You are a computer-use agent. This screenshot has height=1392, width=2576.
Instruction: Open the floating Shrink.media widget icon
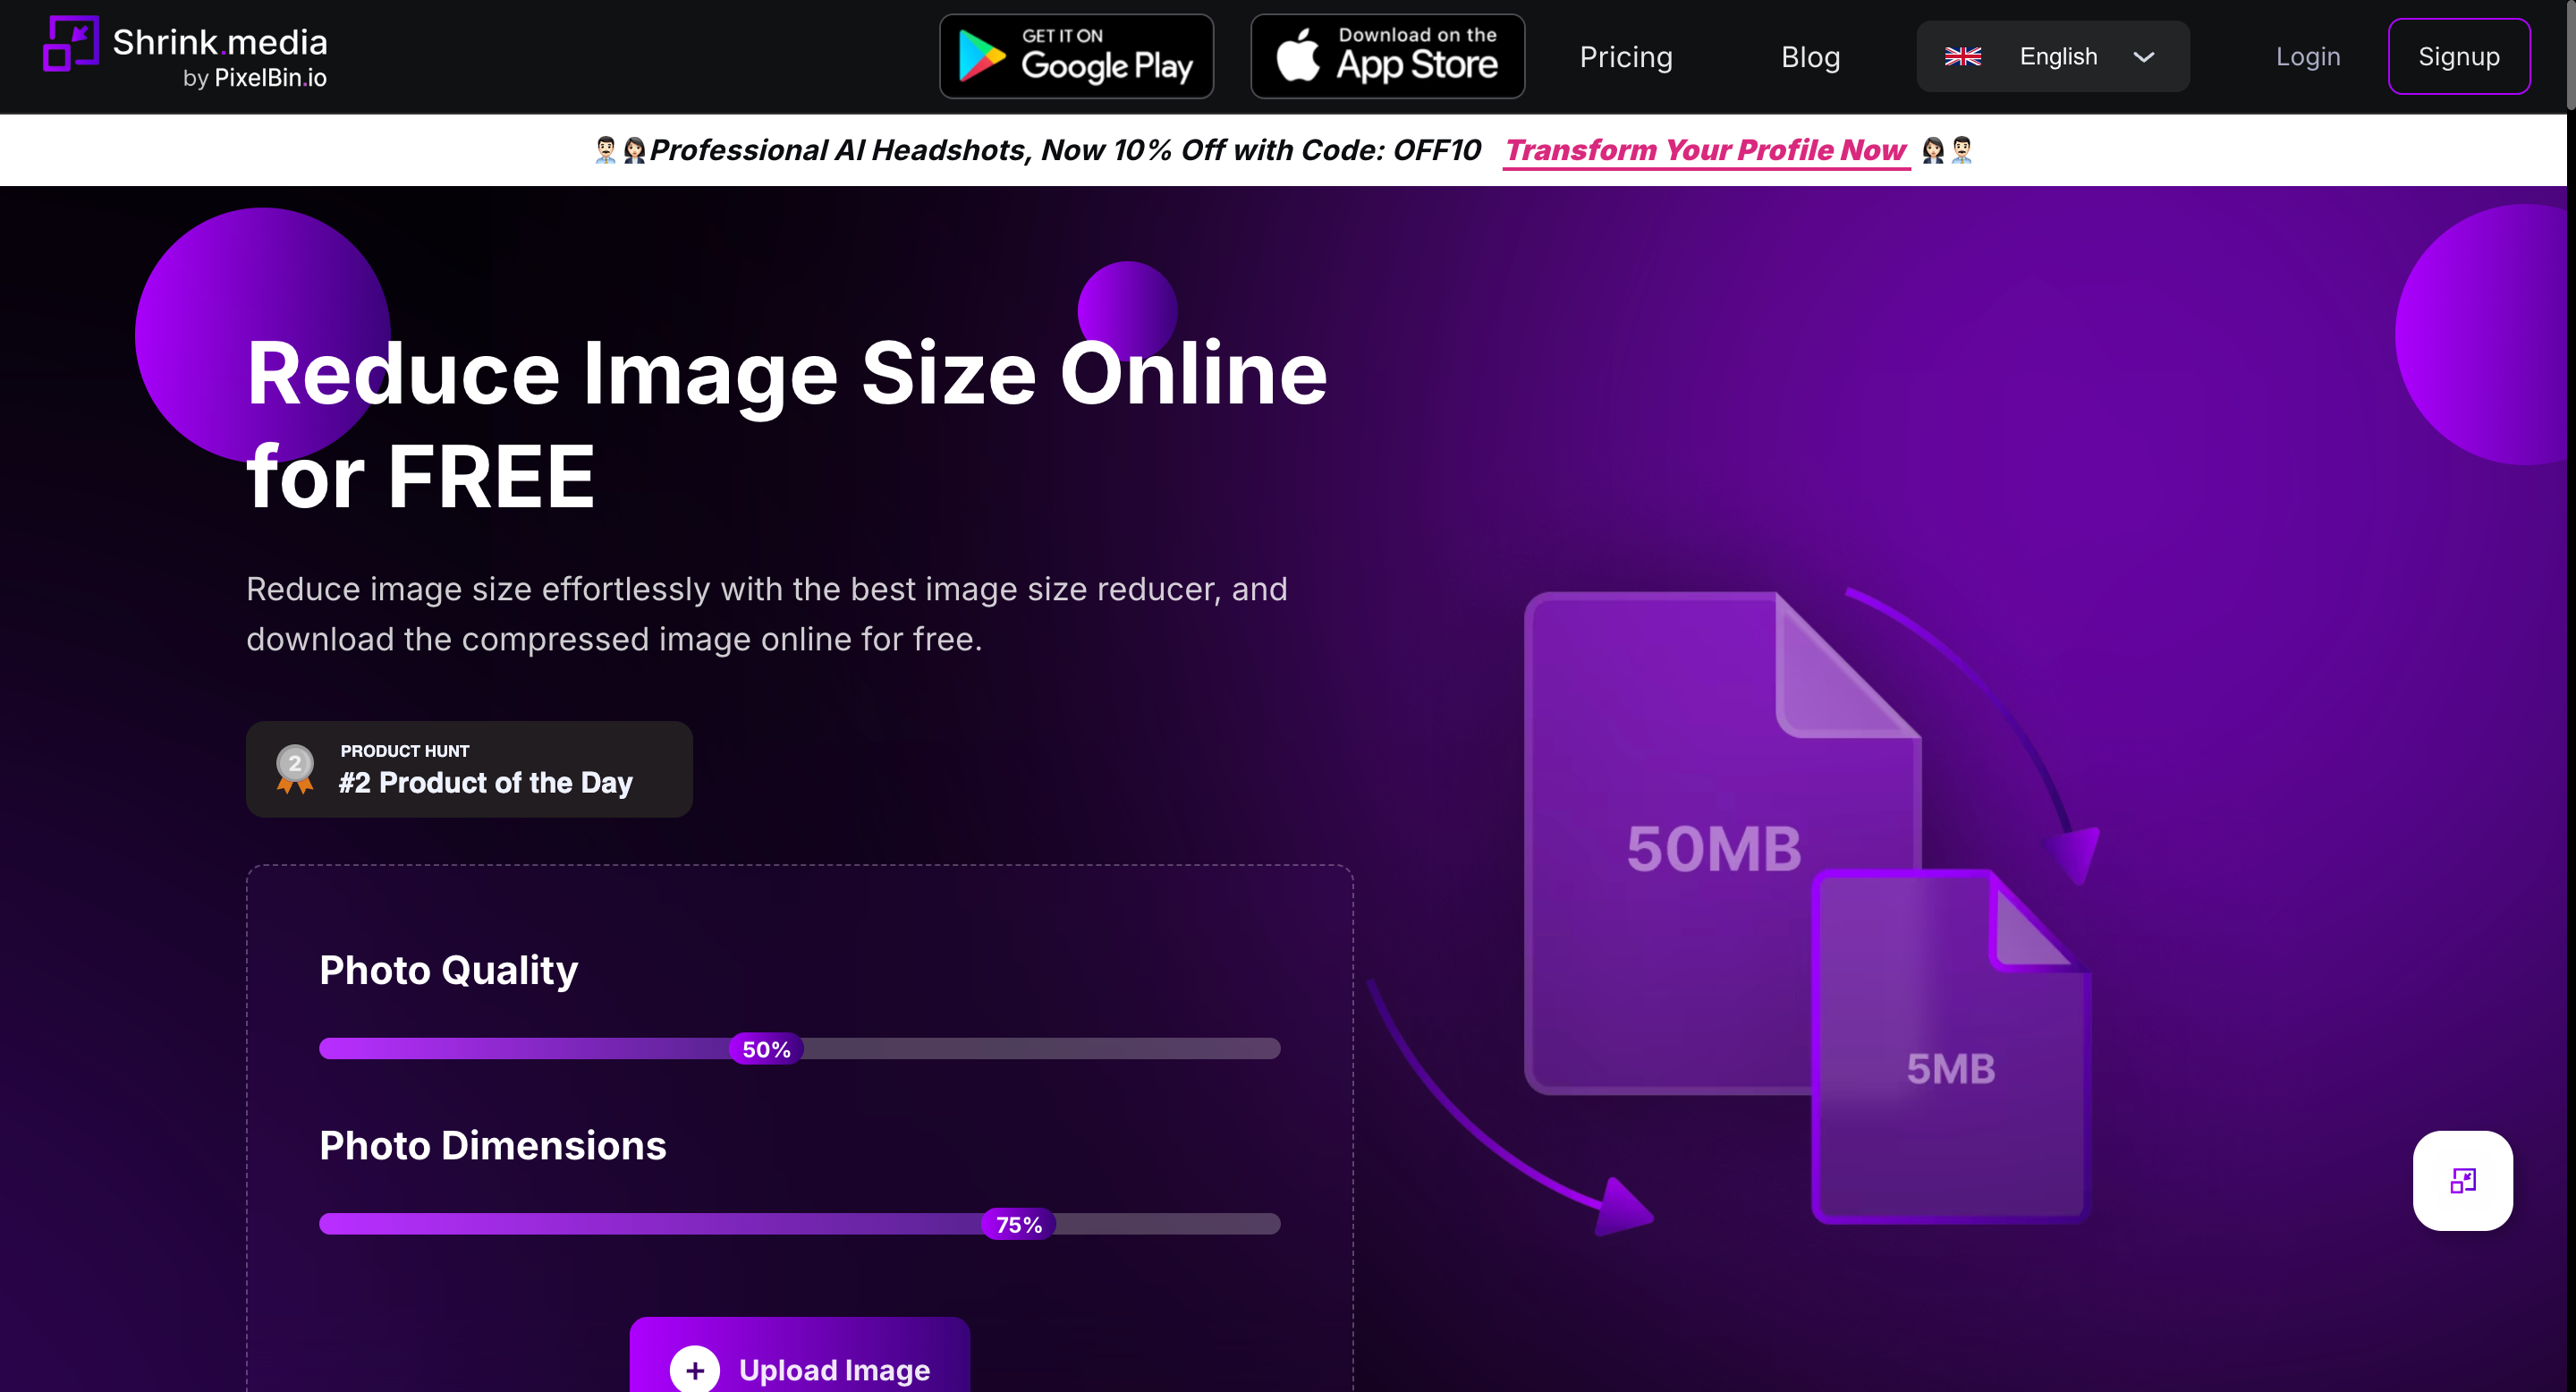click(x=2462, y=1180)
